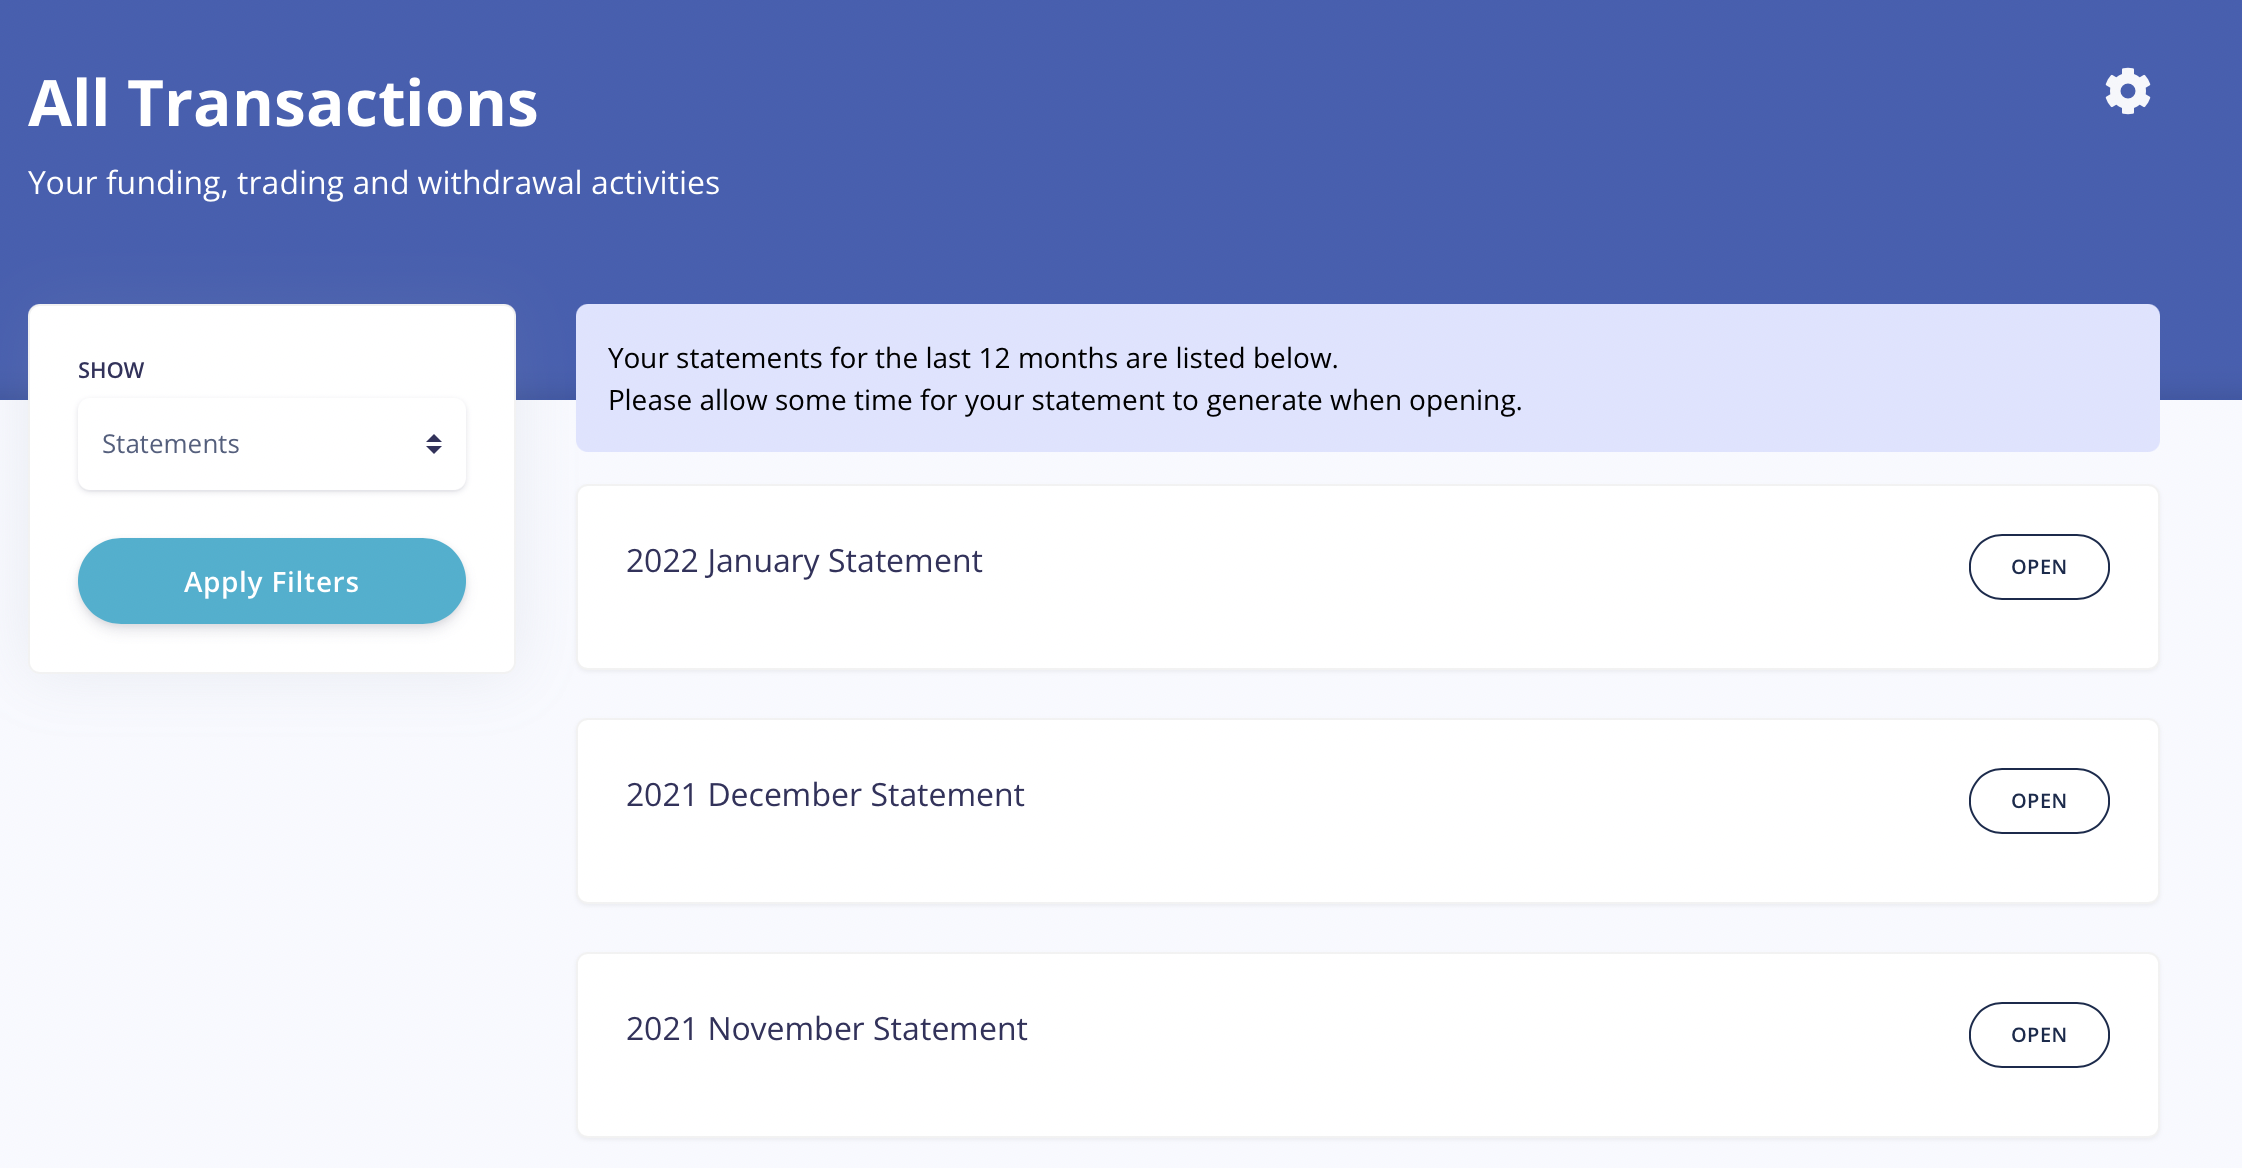2242x1168 pixels.
Task: Apply the selected filters
Action: [271, 580]
